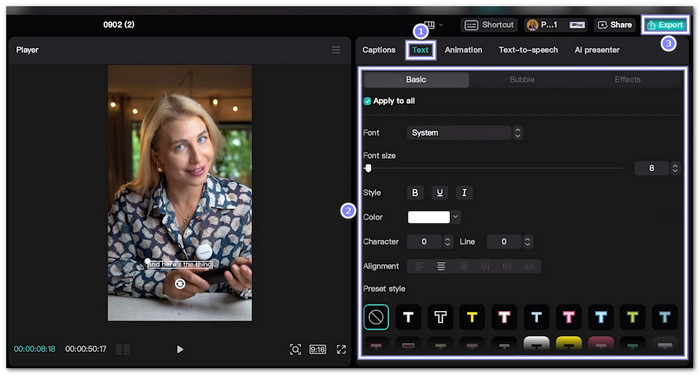
Task: Open the P...1 account profile
Action: [x=542, y=25]
